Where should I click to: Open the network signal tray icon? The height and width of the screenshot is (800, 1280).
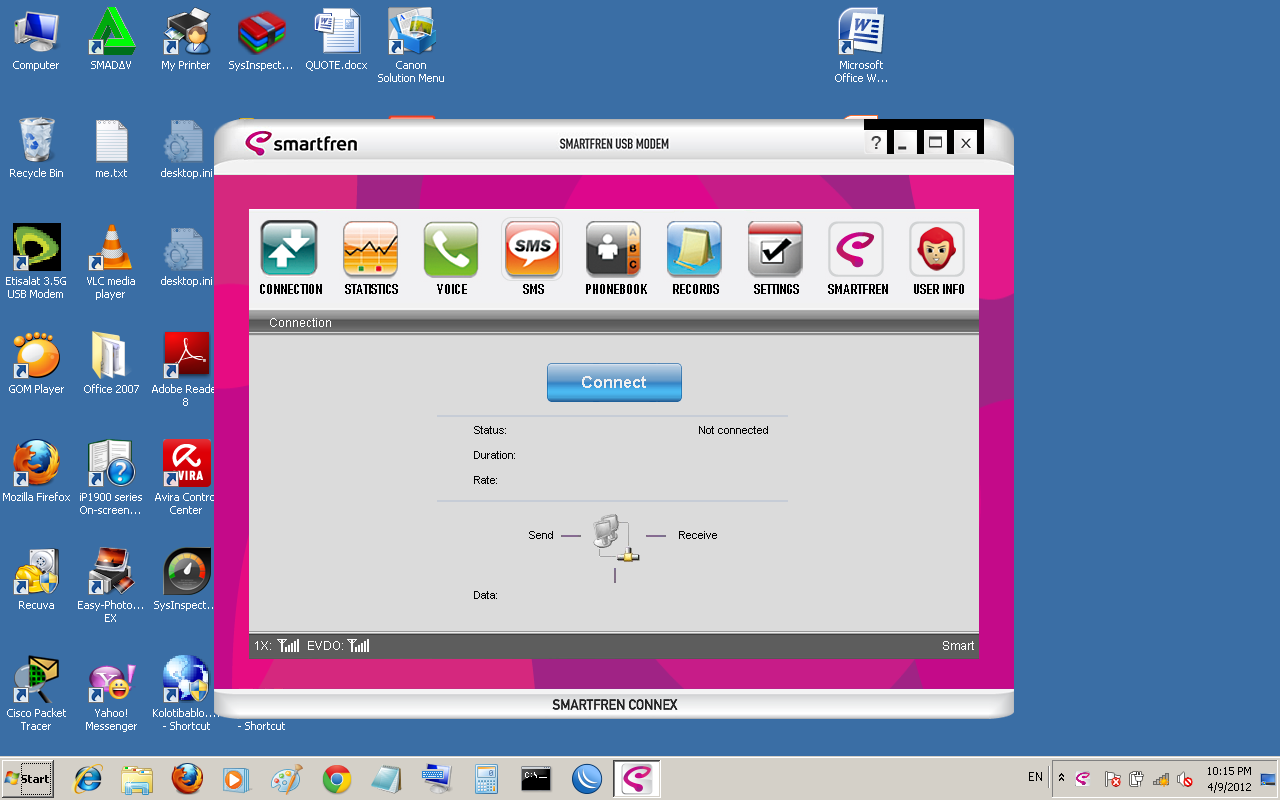click(1161, 779)
